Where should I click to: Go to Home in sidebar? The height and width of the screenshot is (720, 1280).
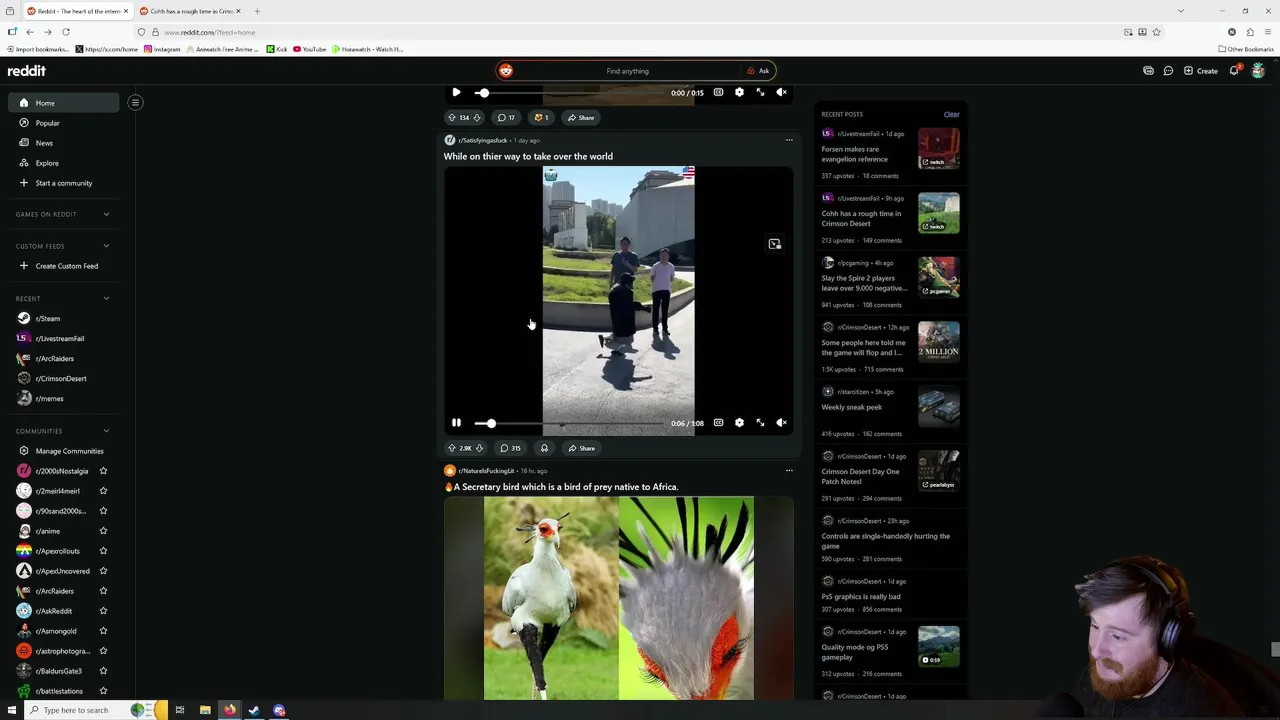(64, 103)
